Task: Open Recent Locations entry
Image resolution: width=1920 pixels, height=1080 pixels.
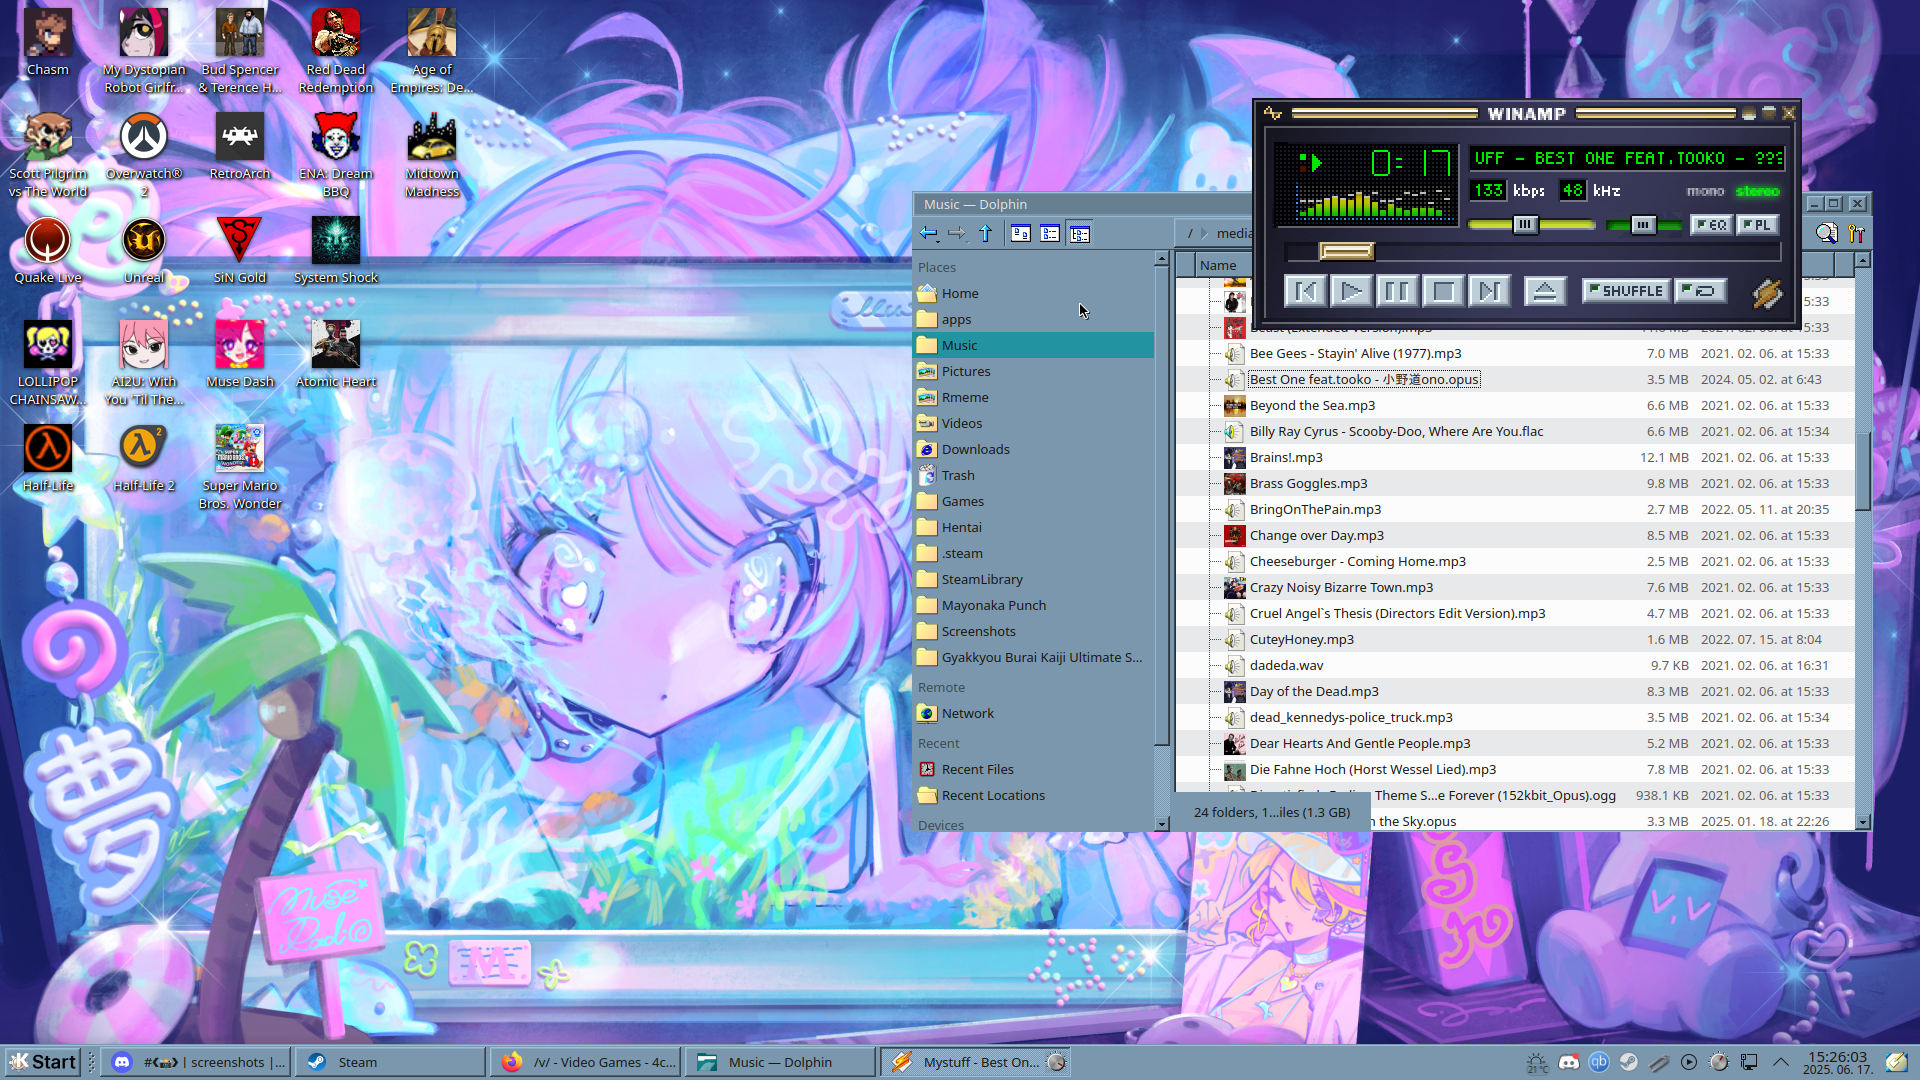Action: (1033, 795)
